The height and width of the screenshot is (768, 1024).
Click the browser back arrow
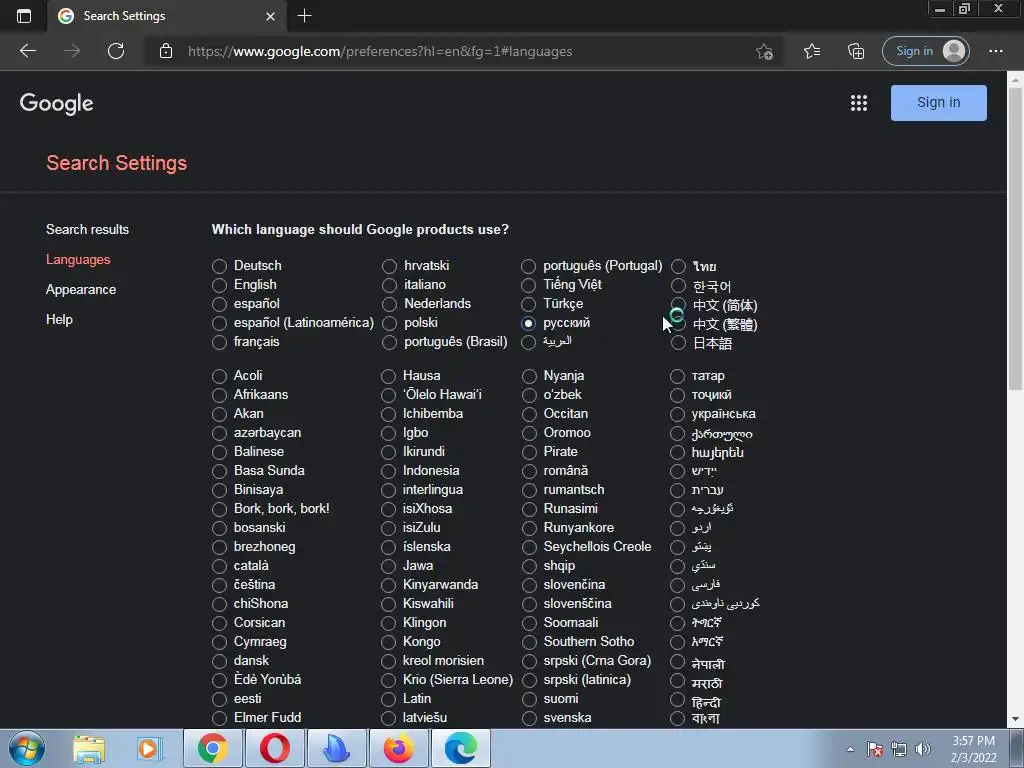[x=27, y=51]
